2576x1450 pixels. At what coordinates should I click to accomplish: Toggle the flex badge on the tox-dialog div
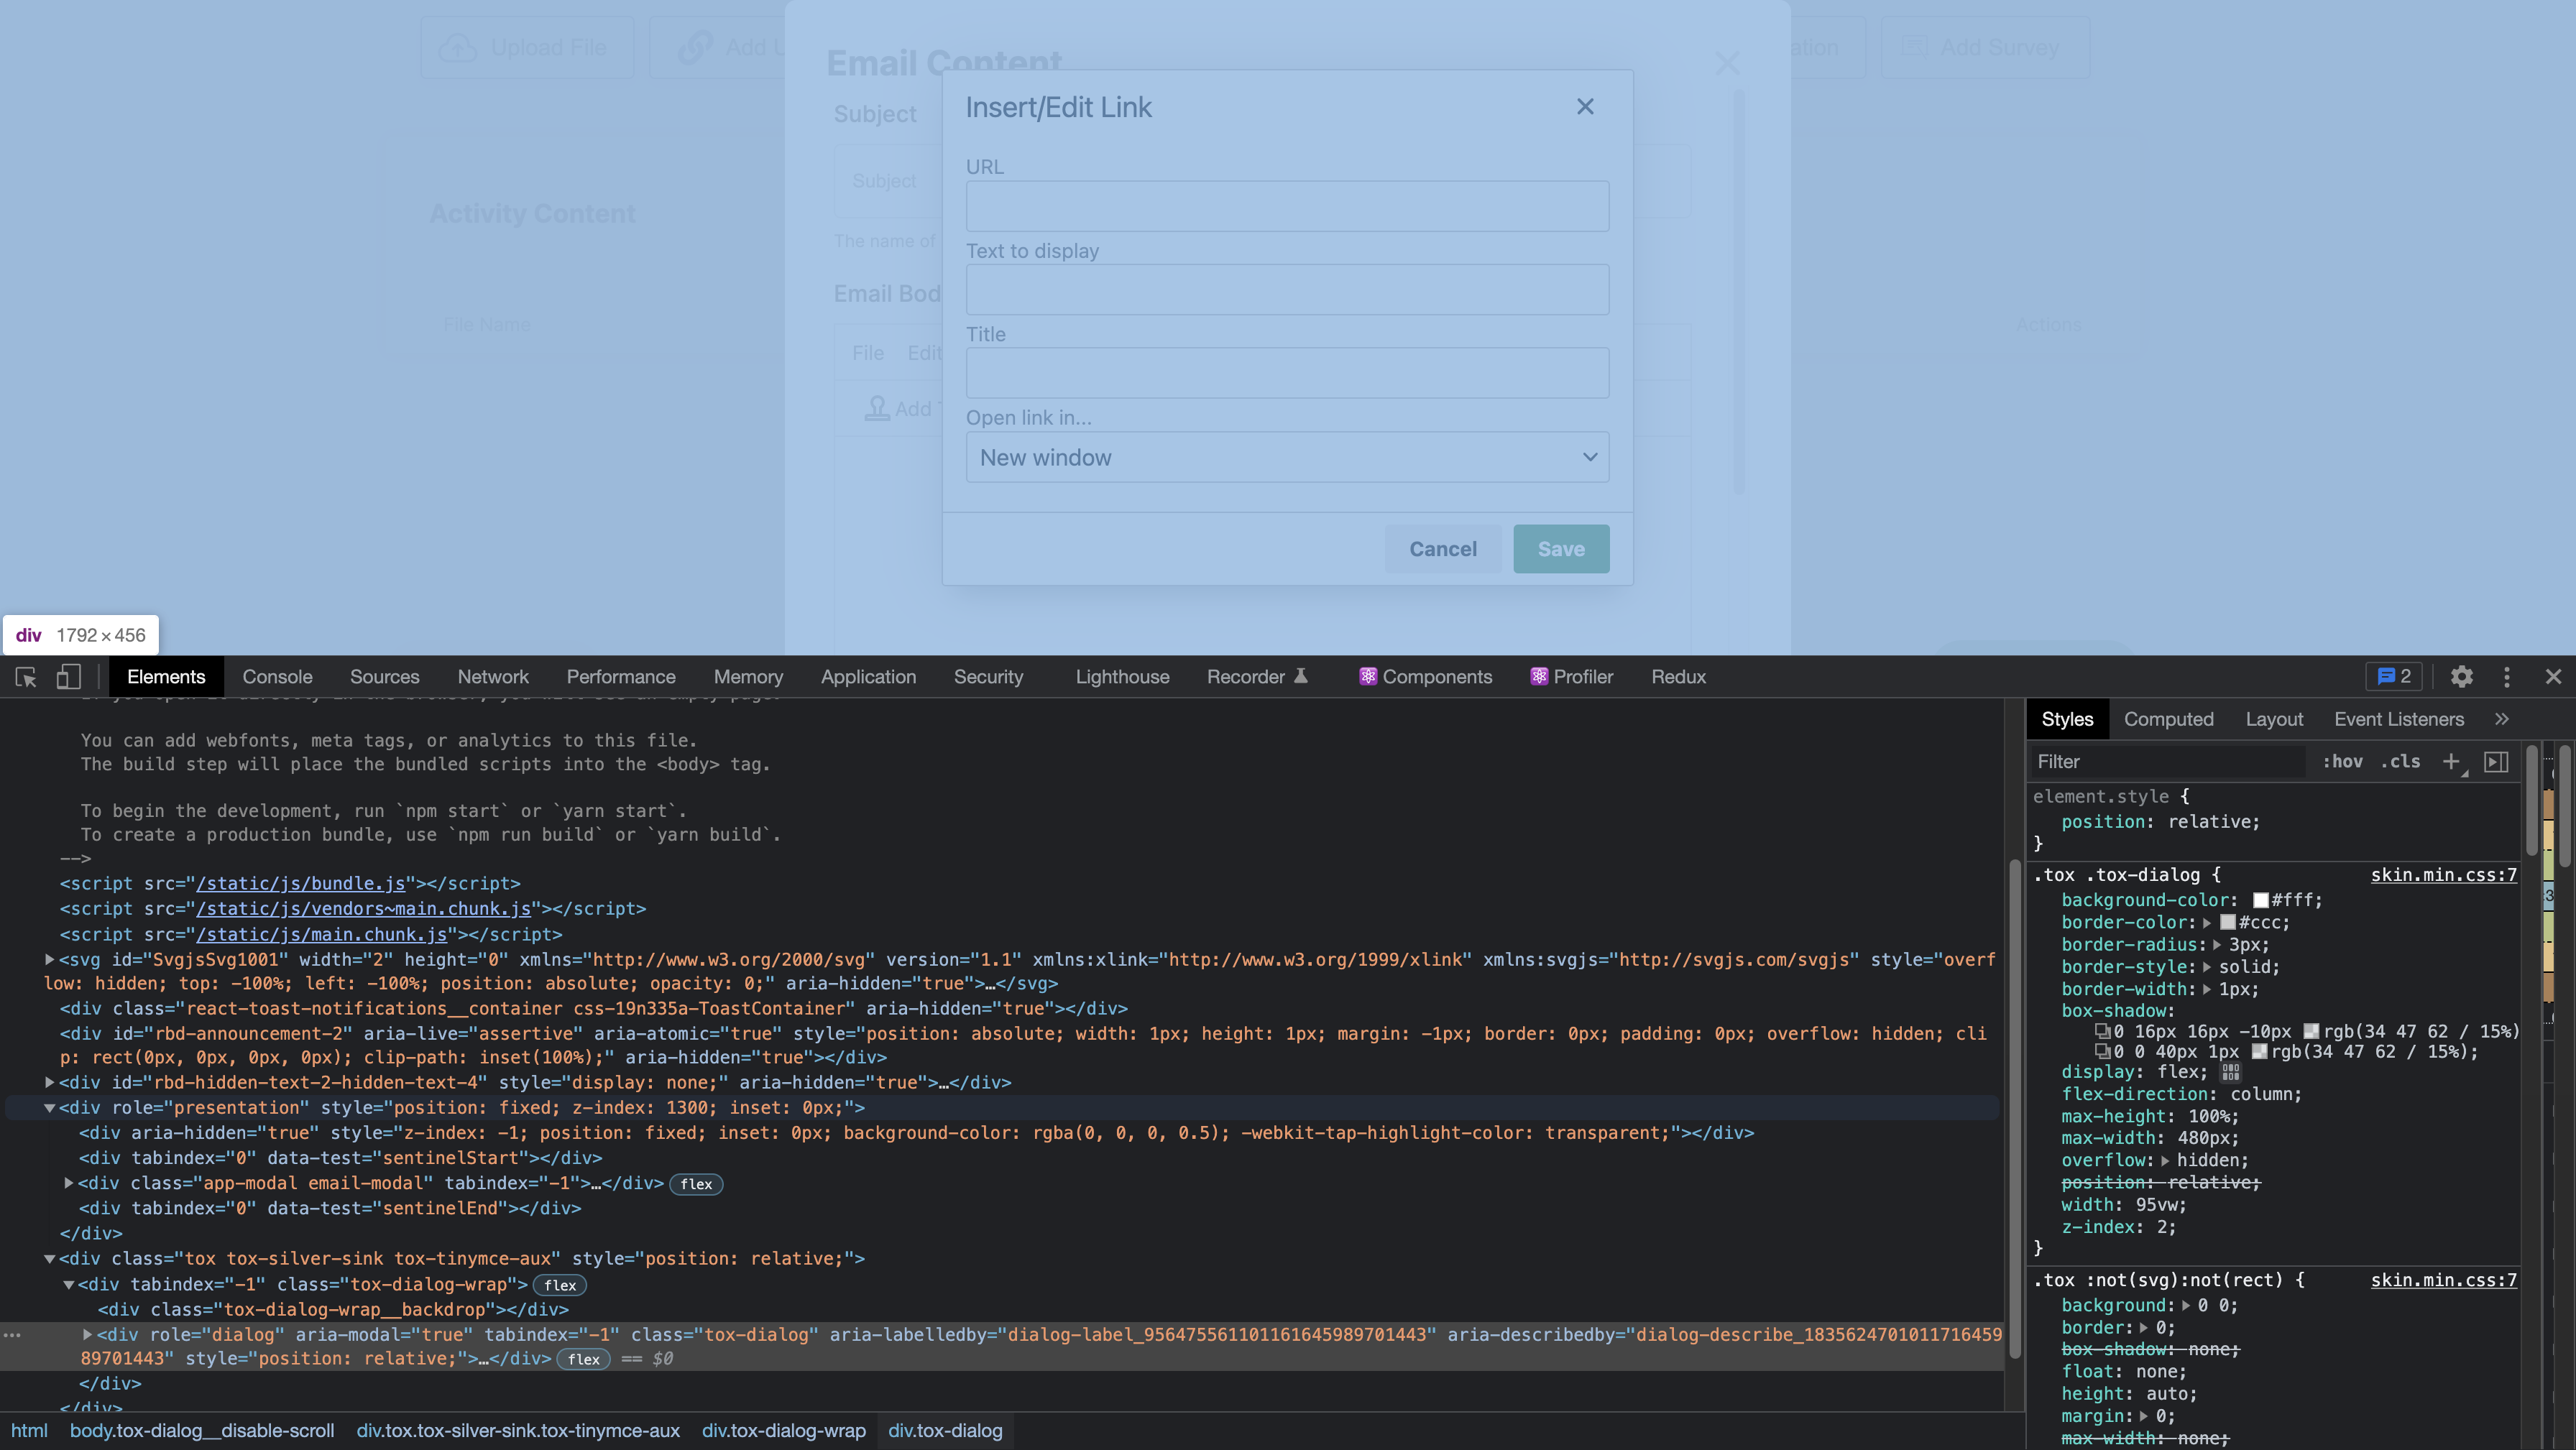[584, 1359]
